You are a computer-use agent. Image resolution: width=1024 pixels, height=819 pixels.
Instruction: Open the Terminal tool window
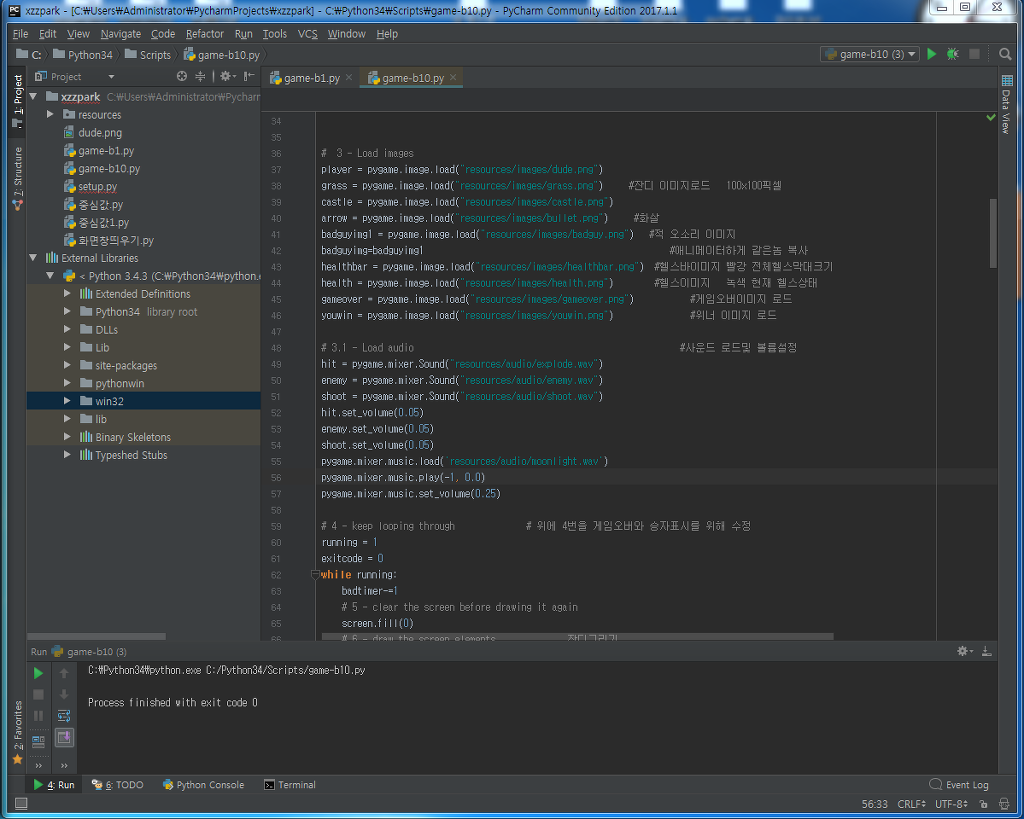pos(290,785)
